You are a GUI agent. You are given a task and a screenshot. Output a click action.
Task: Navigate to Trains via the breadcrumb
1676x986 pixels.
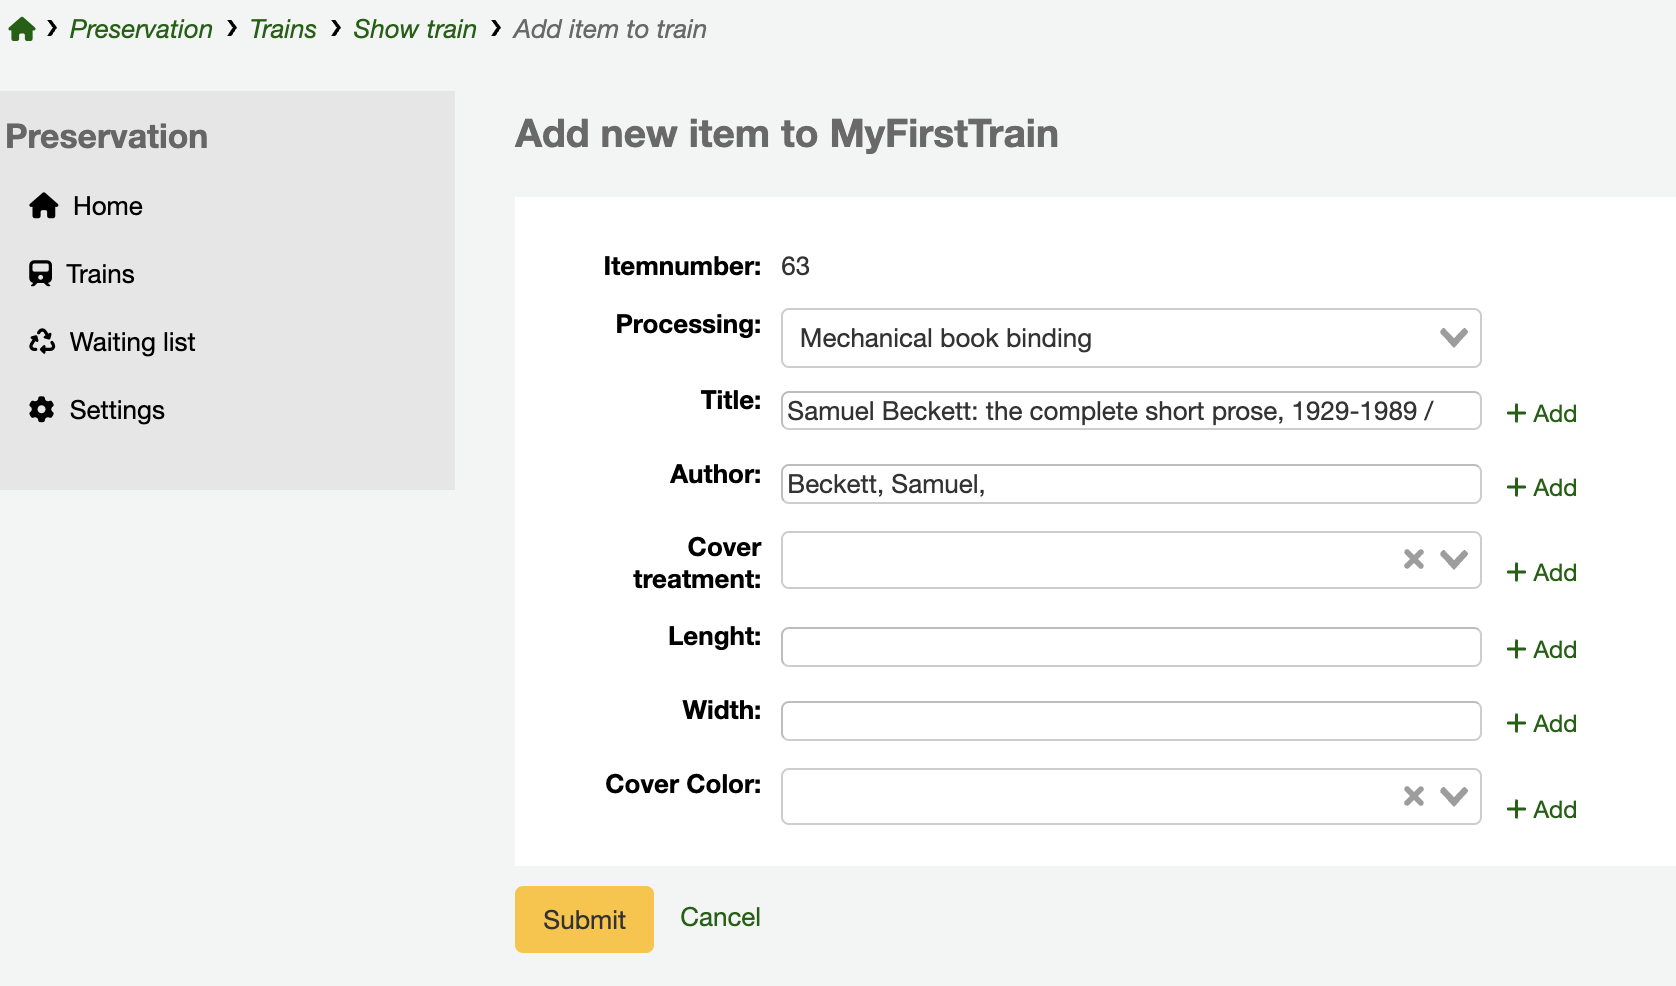point(283,28)
